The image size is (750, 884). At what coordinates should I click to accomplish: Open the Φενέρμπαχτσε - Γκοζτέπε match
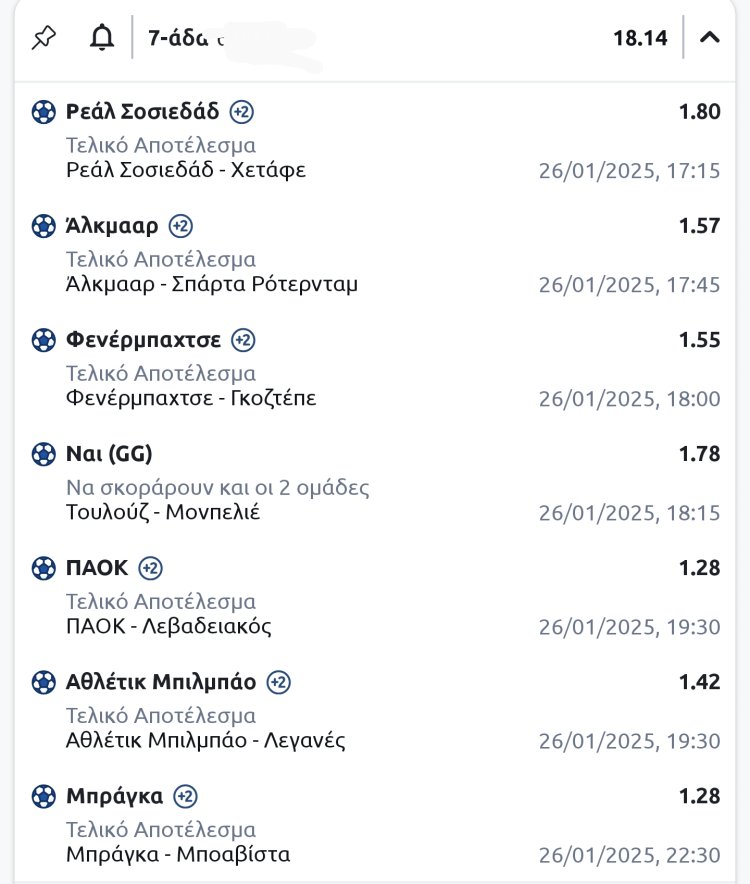click(191, 399)
